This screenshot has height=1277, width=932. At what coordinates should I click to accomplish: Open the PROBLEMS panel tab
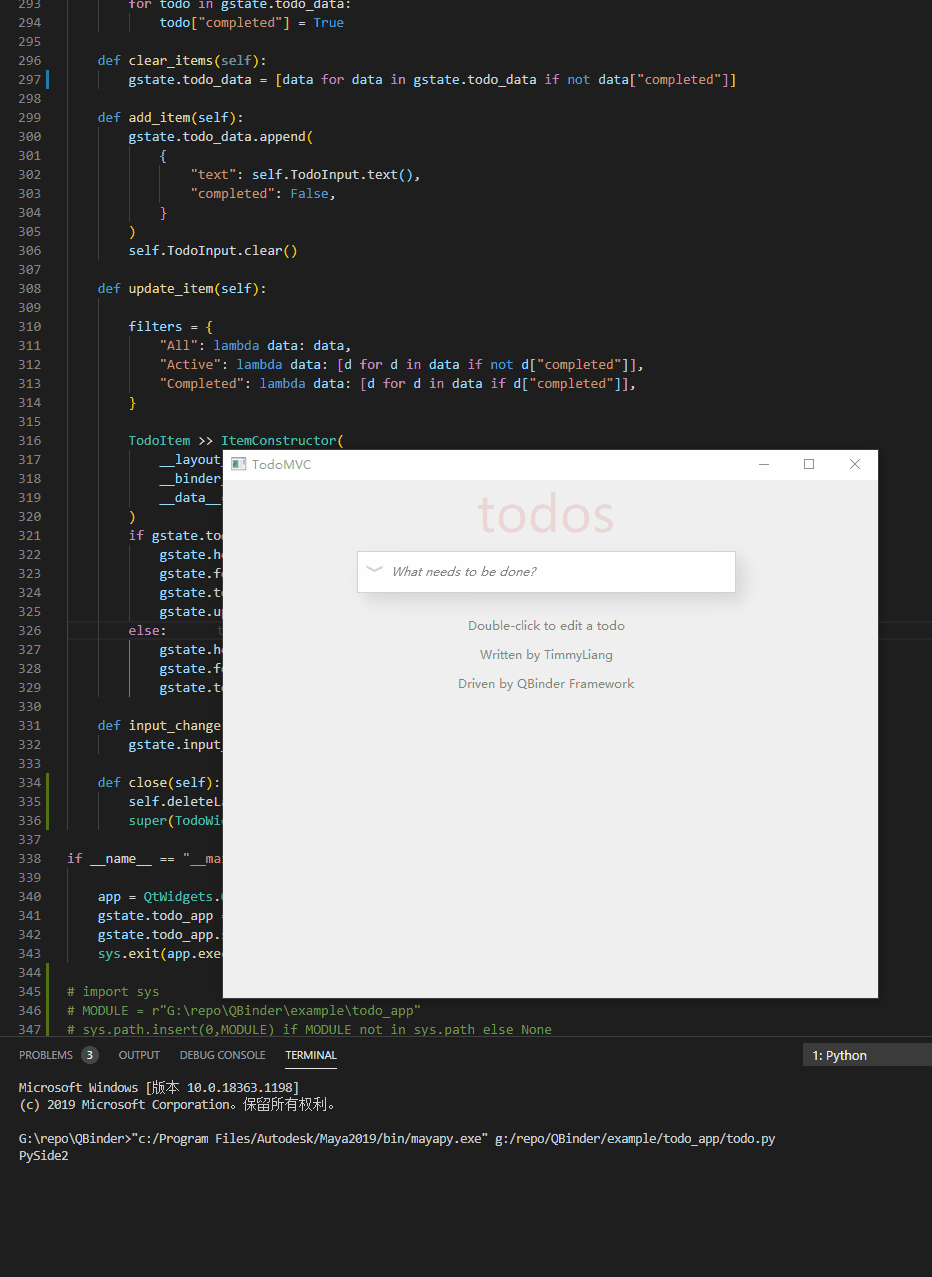(x=46, y=1055)
